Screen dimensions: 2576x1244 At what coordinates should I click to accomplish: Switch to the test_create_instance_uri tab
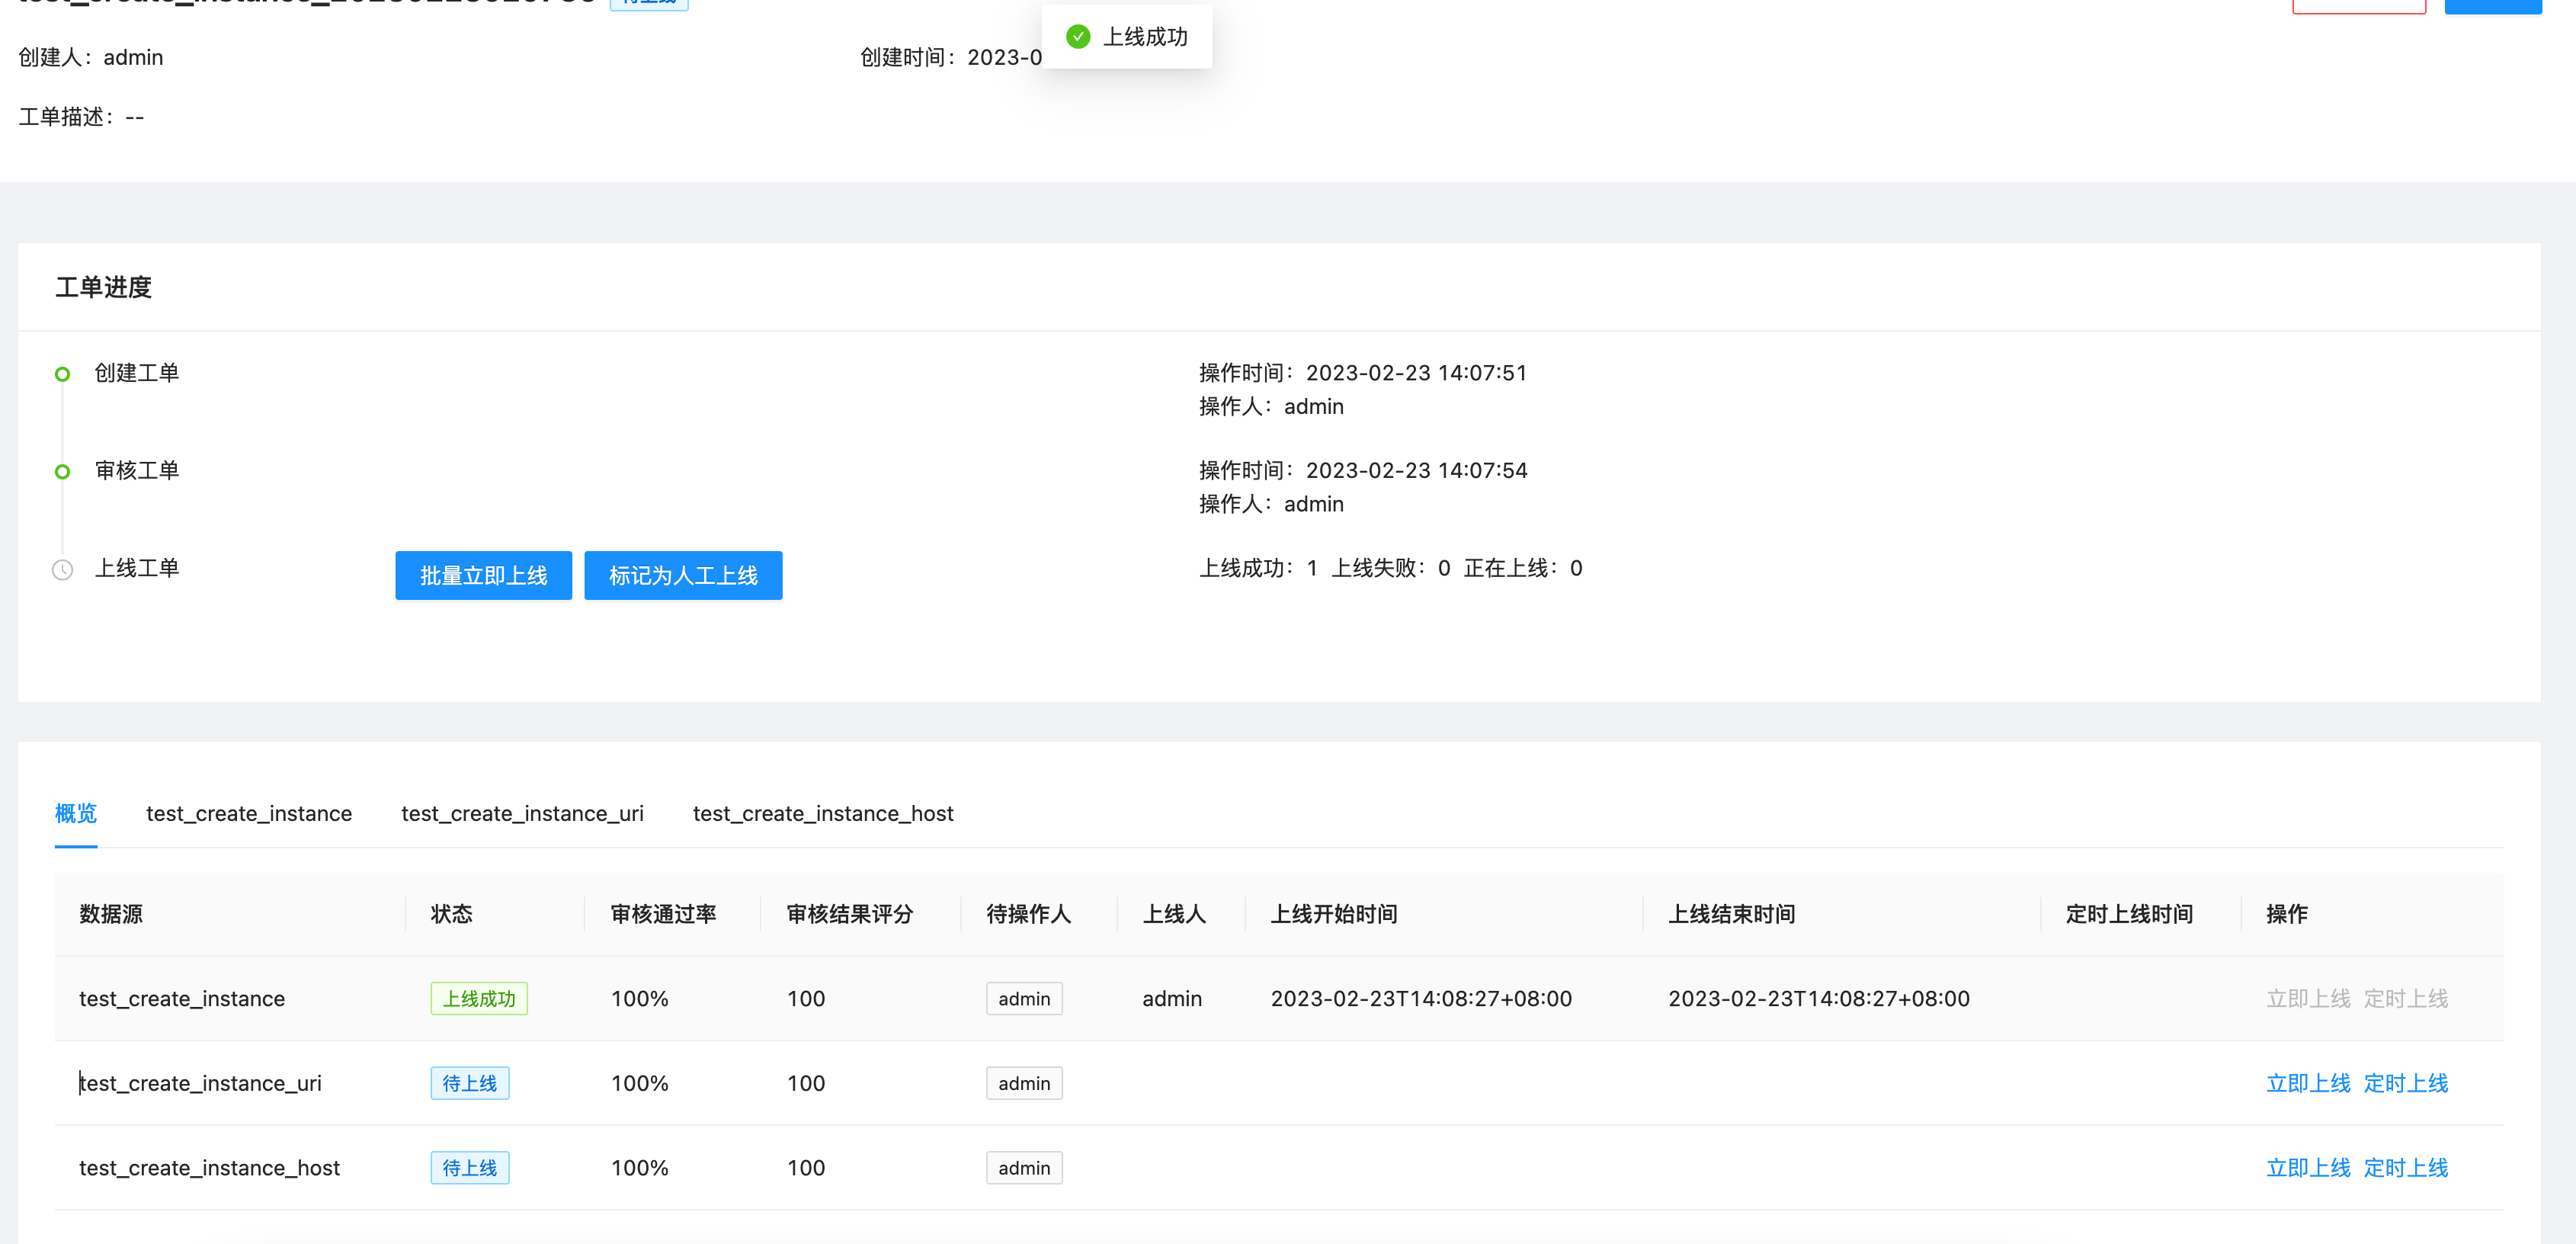pyautogui.click(x=521, y=813)
